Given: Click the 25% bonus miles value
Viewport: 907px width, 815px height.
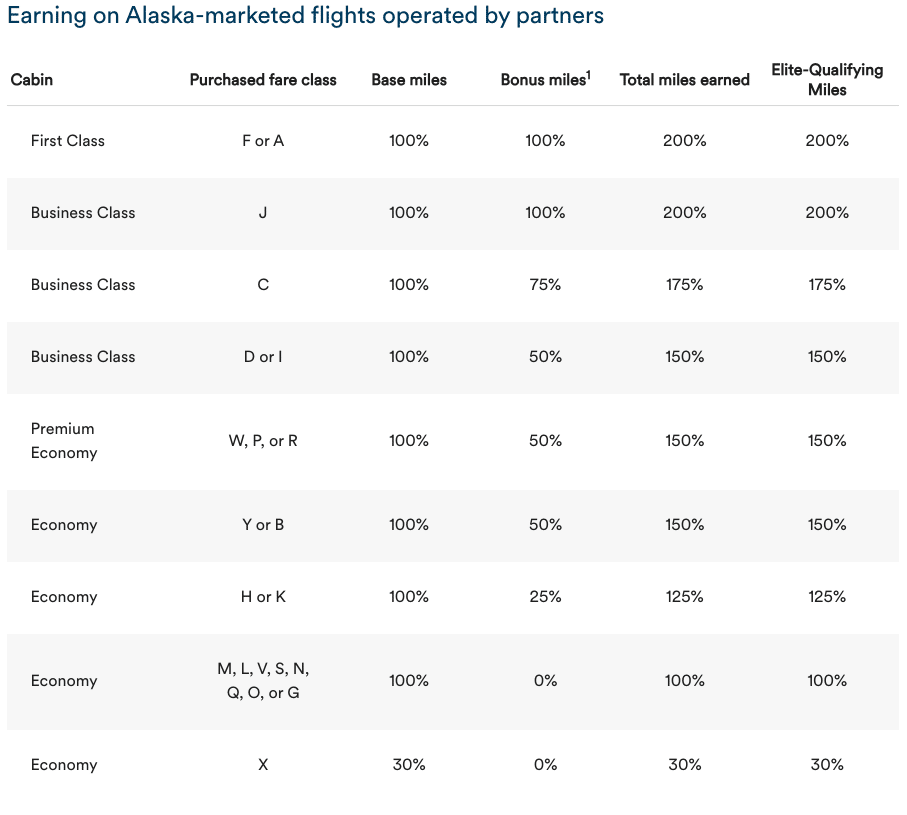Looking at the screenshot, I should point(545,597).
